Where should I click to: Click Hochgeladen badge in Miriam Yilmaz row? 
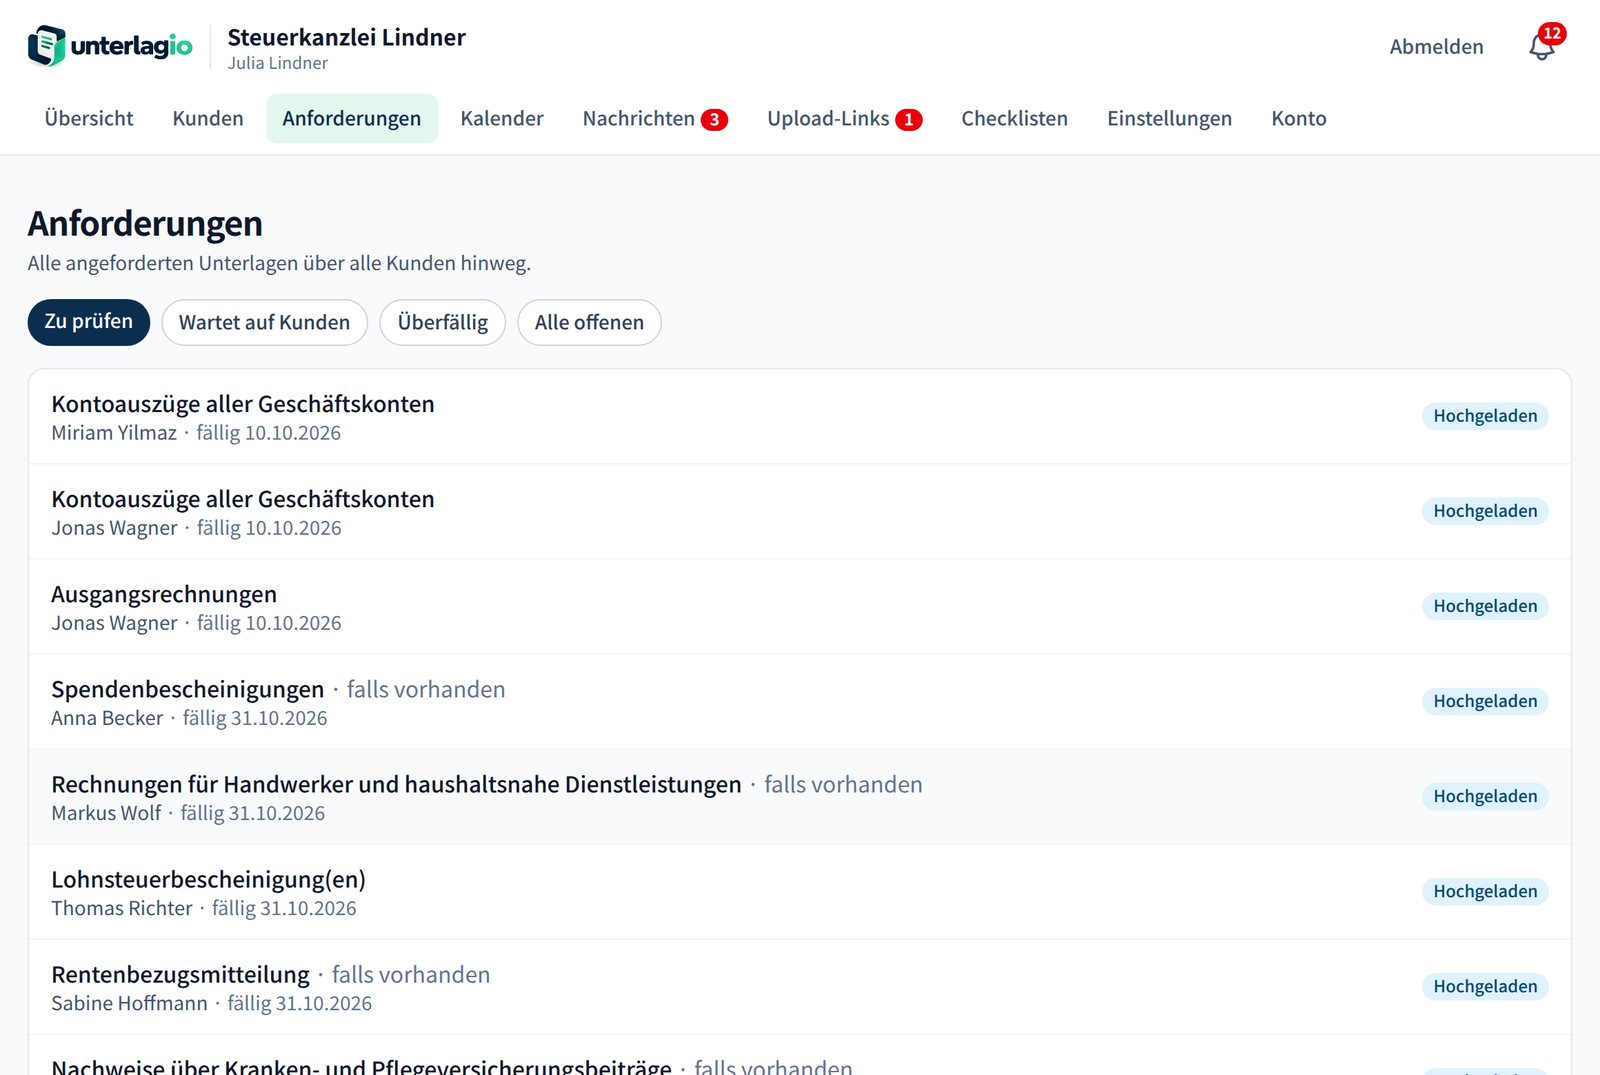pyautogui.click(x=1485, y=416)
